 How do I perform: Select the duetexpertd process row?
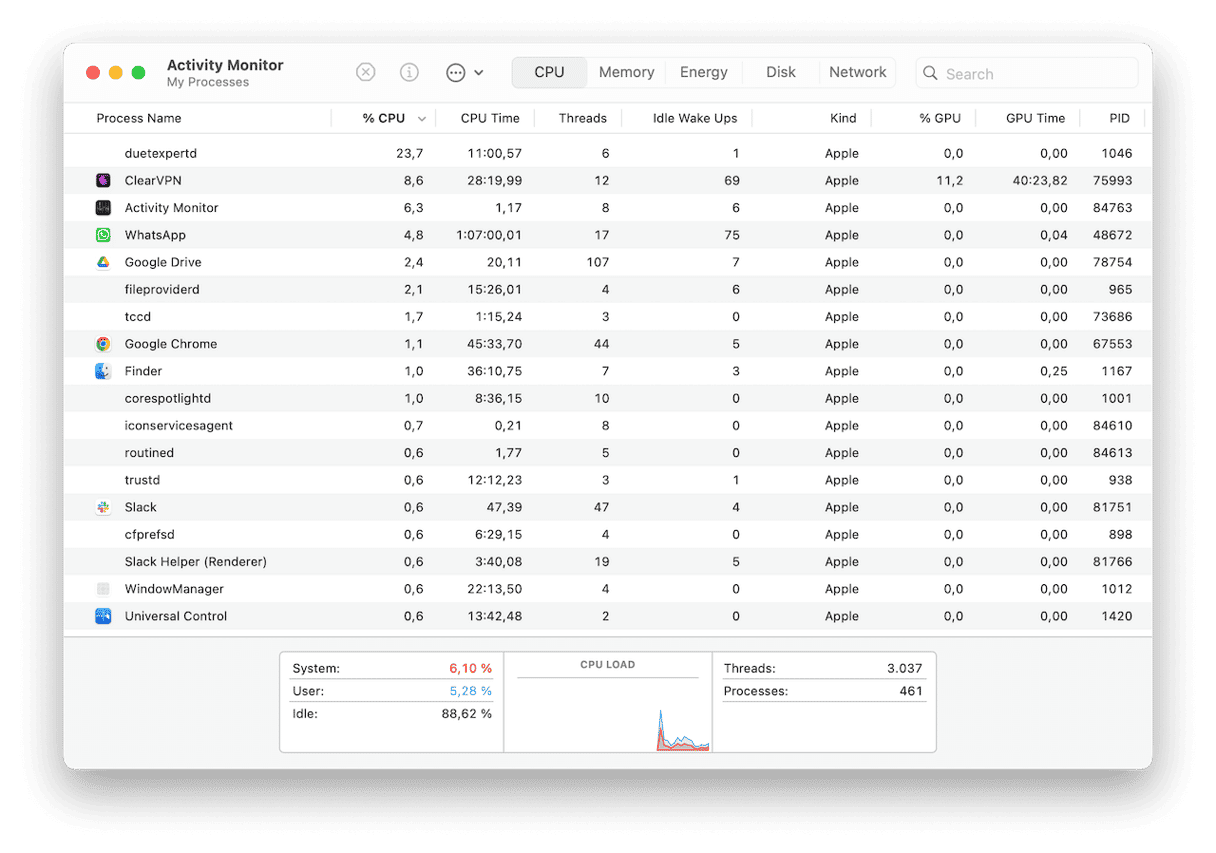pyautogui.click(x=608, y=154)
